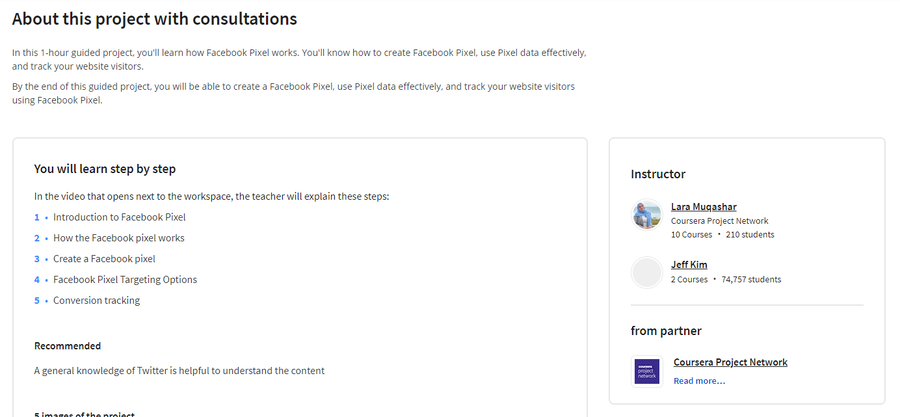Click the Recommended section label
This screenshot has width=900, height=417.
(67, 346)
